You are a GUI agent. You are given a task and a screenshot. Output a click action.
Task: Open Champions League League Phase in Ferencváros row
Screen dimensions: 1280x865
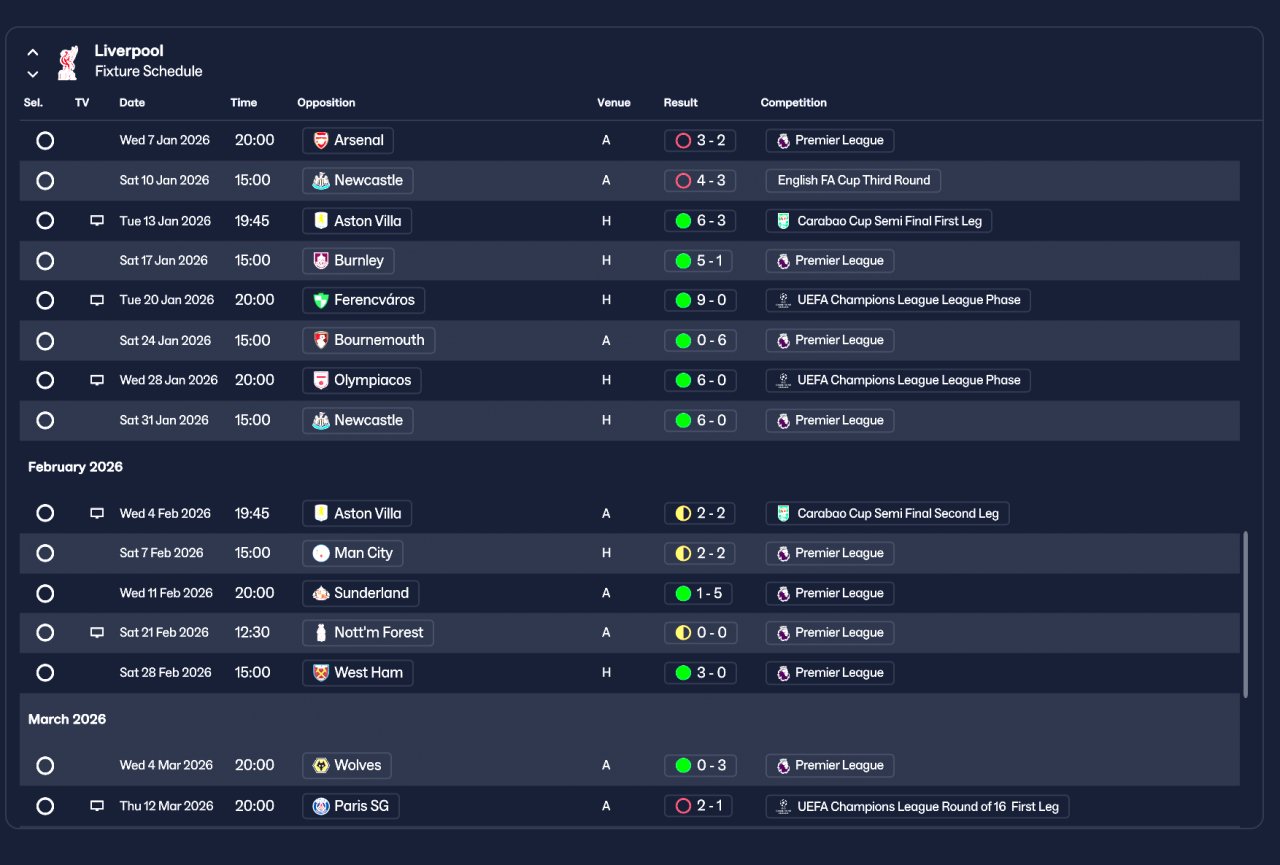pos(898,300)
